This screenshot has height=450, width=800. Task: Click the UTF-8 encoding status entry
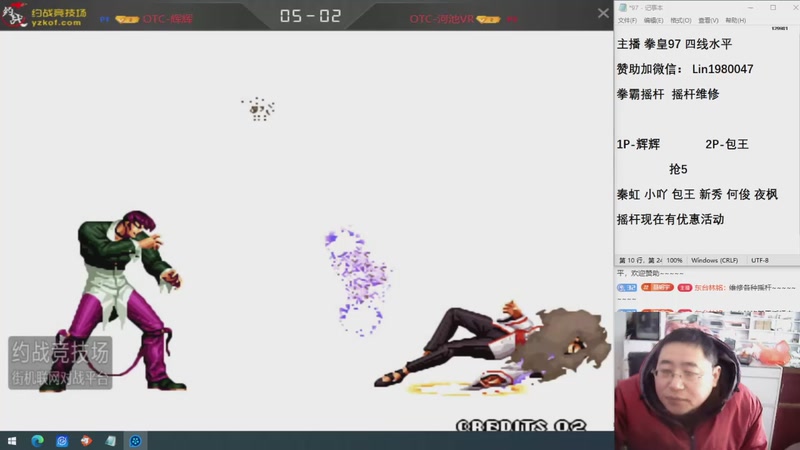[x=760, y=260]
